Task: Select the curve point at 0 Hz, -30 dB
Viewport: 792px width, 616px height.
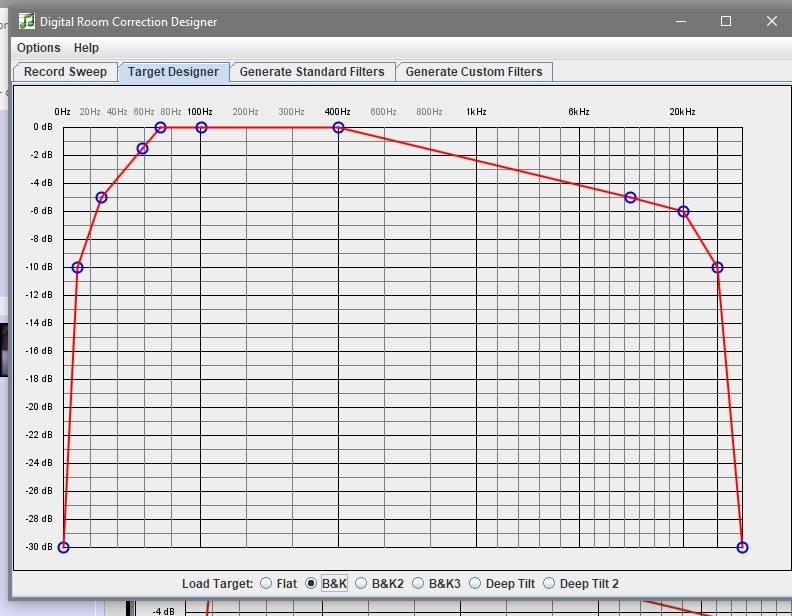Action: (63, 547)
